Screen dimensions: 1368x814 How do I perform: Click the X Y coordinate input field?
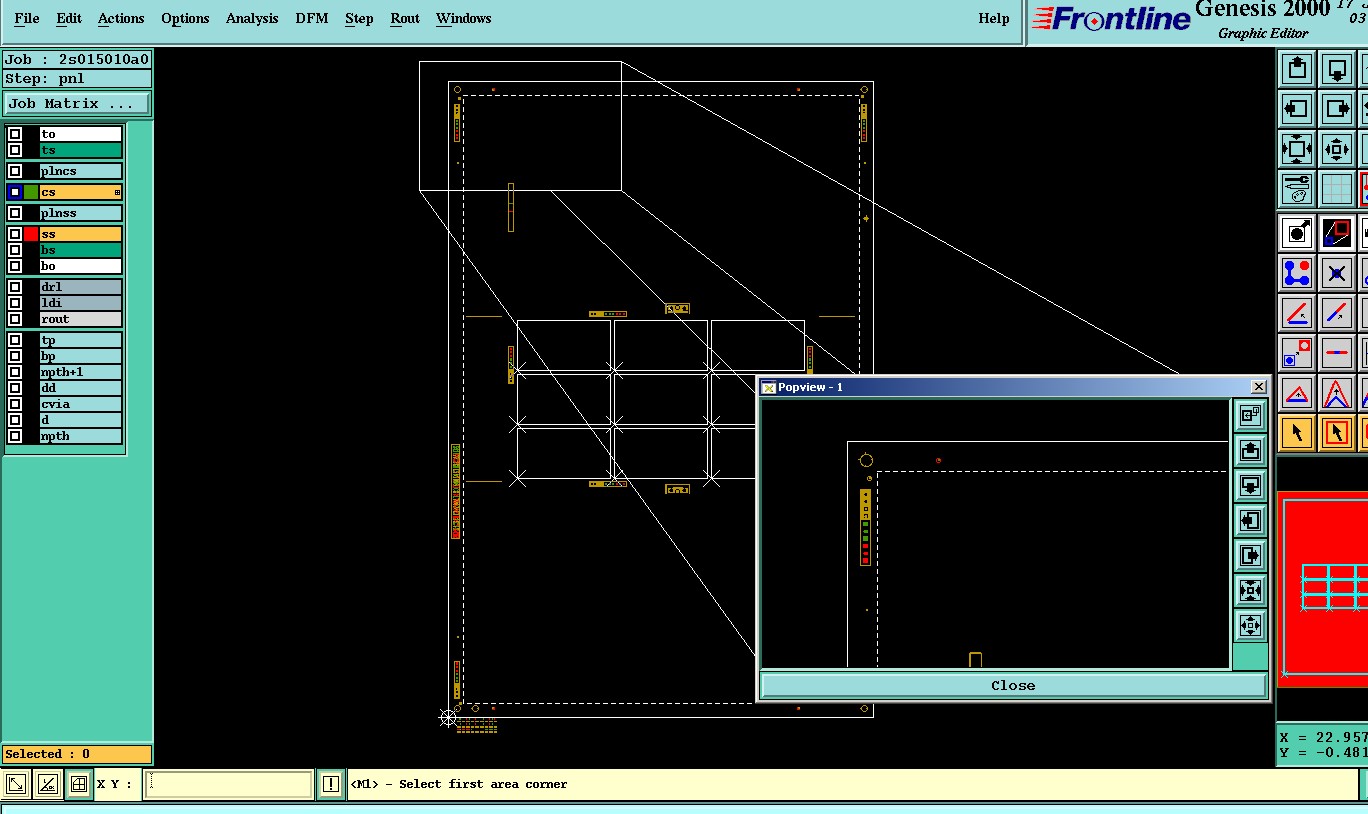click(229, 784)
